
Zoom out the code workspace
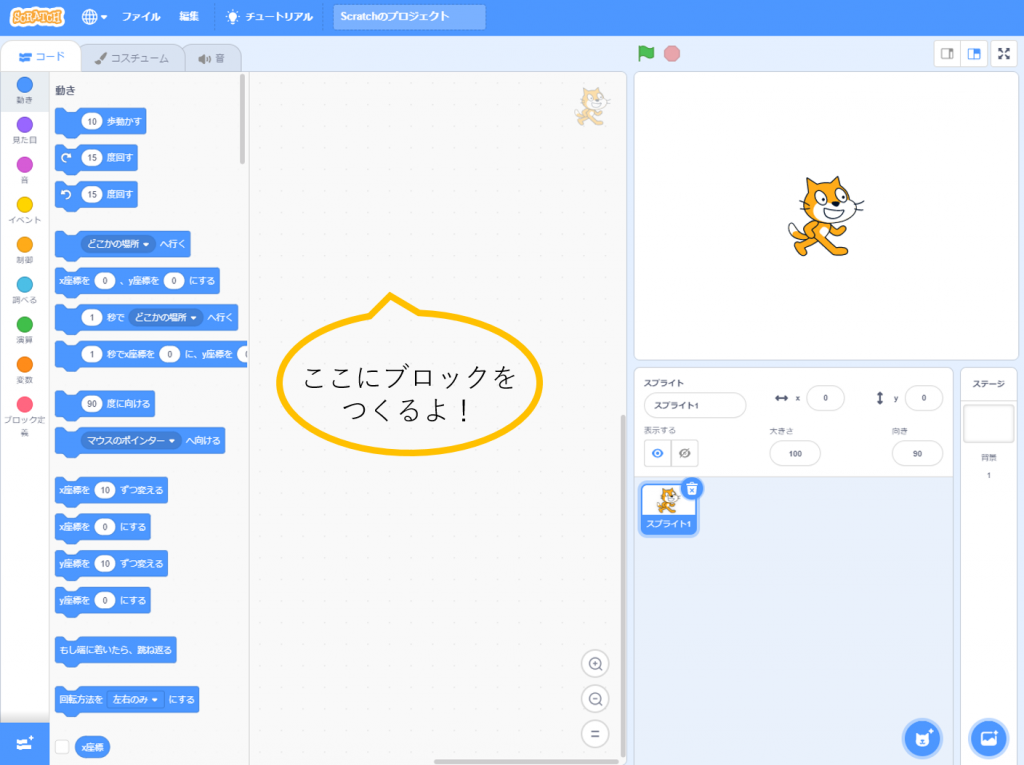pos(595,699)
